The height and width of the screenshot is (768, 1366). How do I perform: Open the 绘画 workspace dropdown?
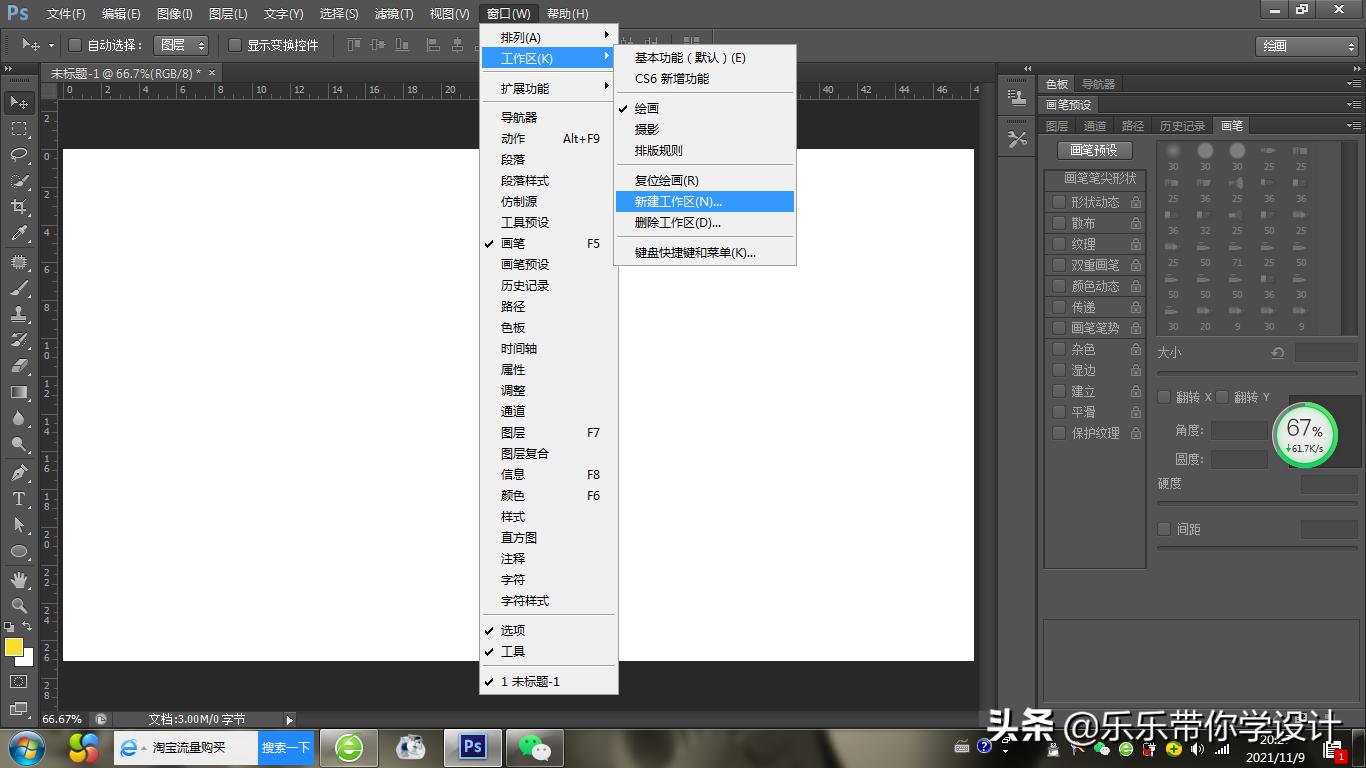tap(1306, 46)
